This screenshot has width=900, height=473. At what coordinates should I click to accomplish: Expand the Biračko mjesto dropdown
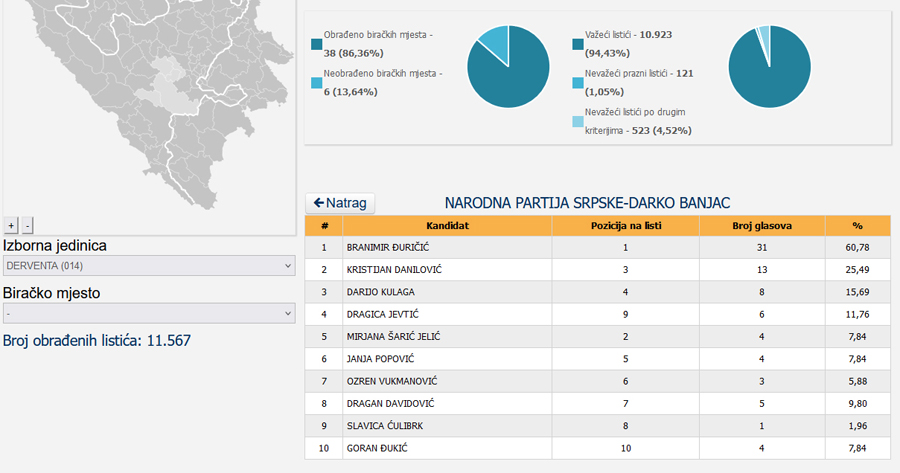(x=149, y=313)
